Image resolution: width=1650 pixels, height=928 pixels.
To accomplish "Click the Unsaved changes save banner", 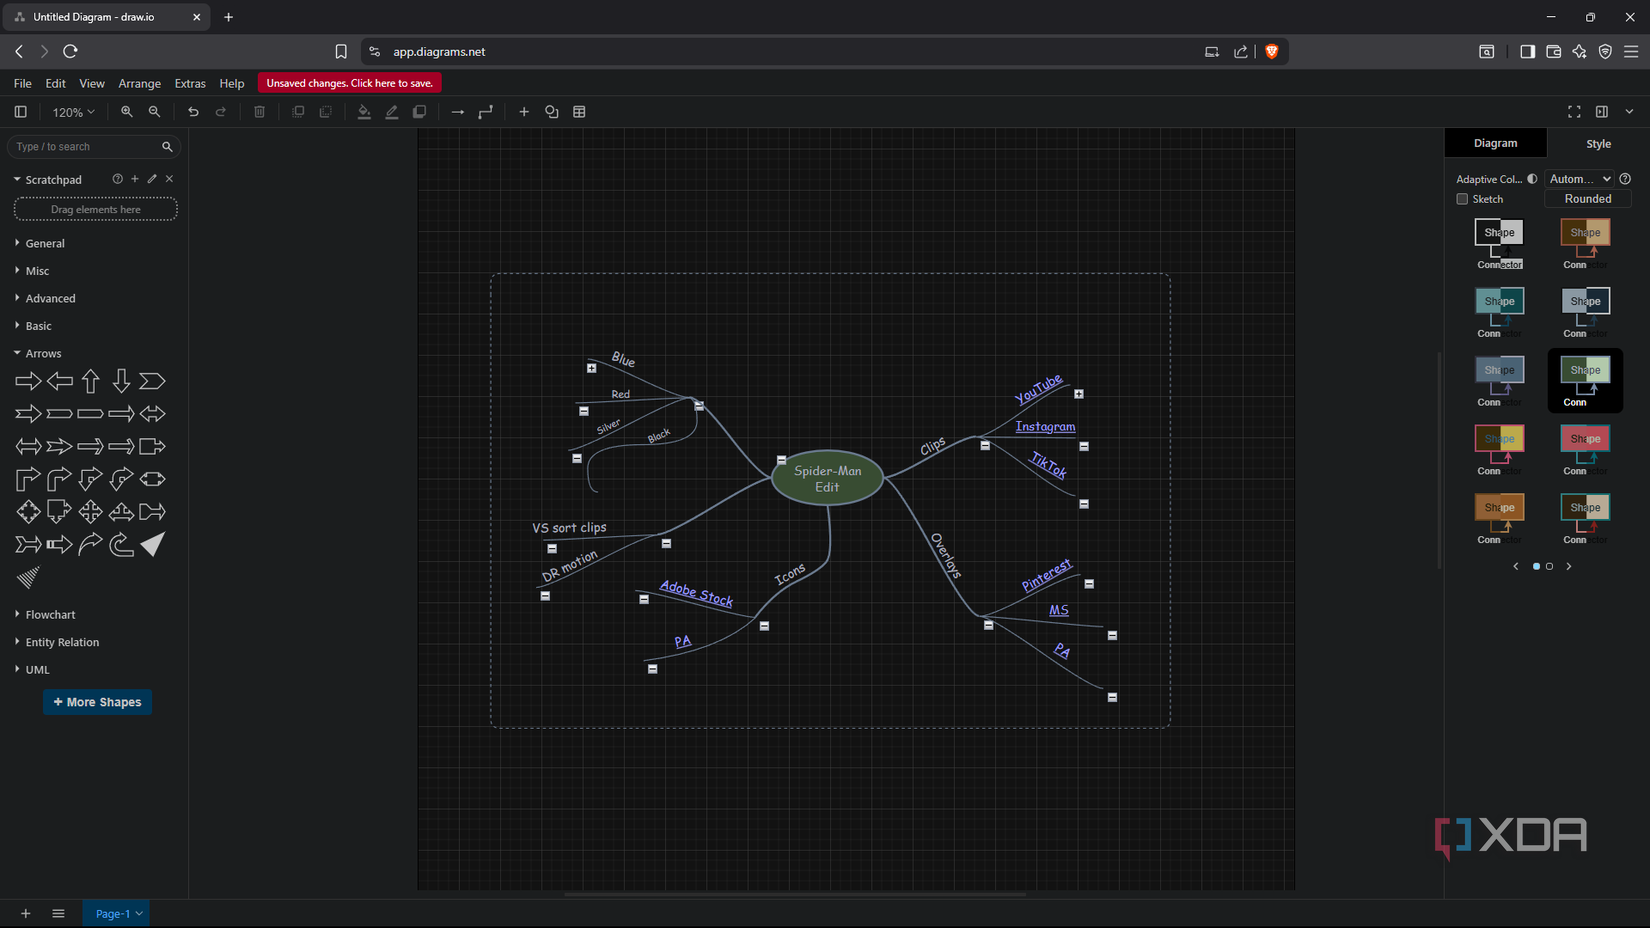I will 349,83.
